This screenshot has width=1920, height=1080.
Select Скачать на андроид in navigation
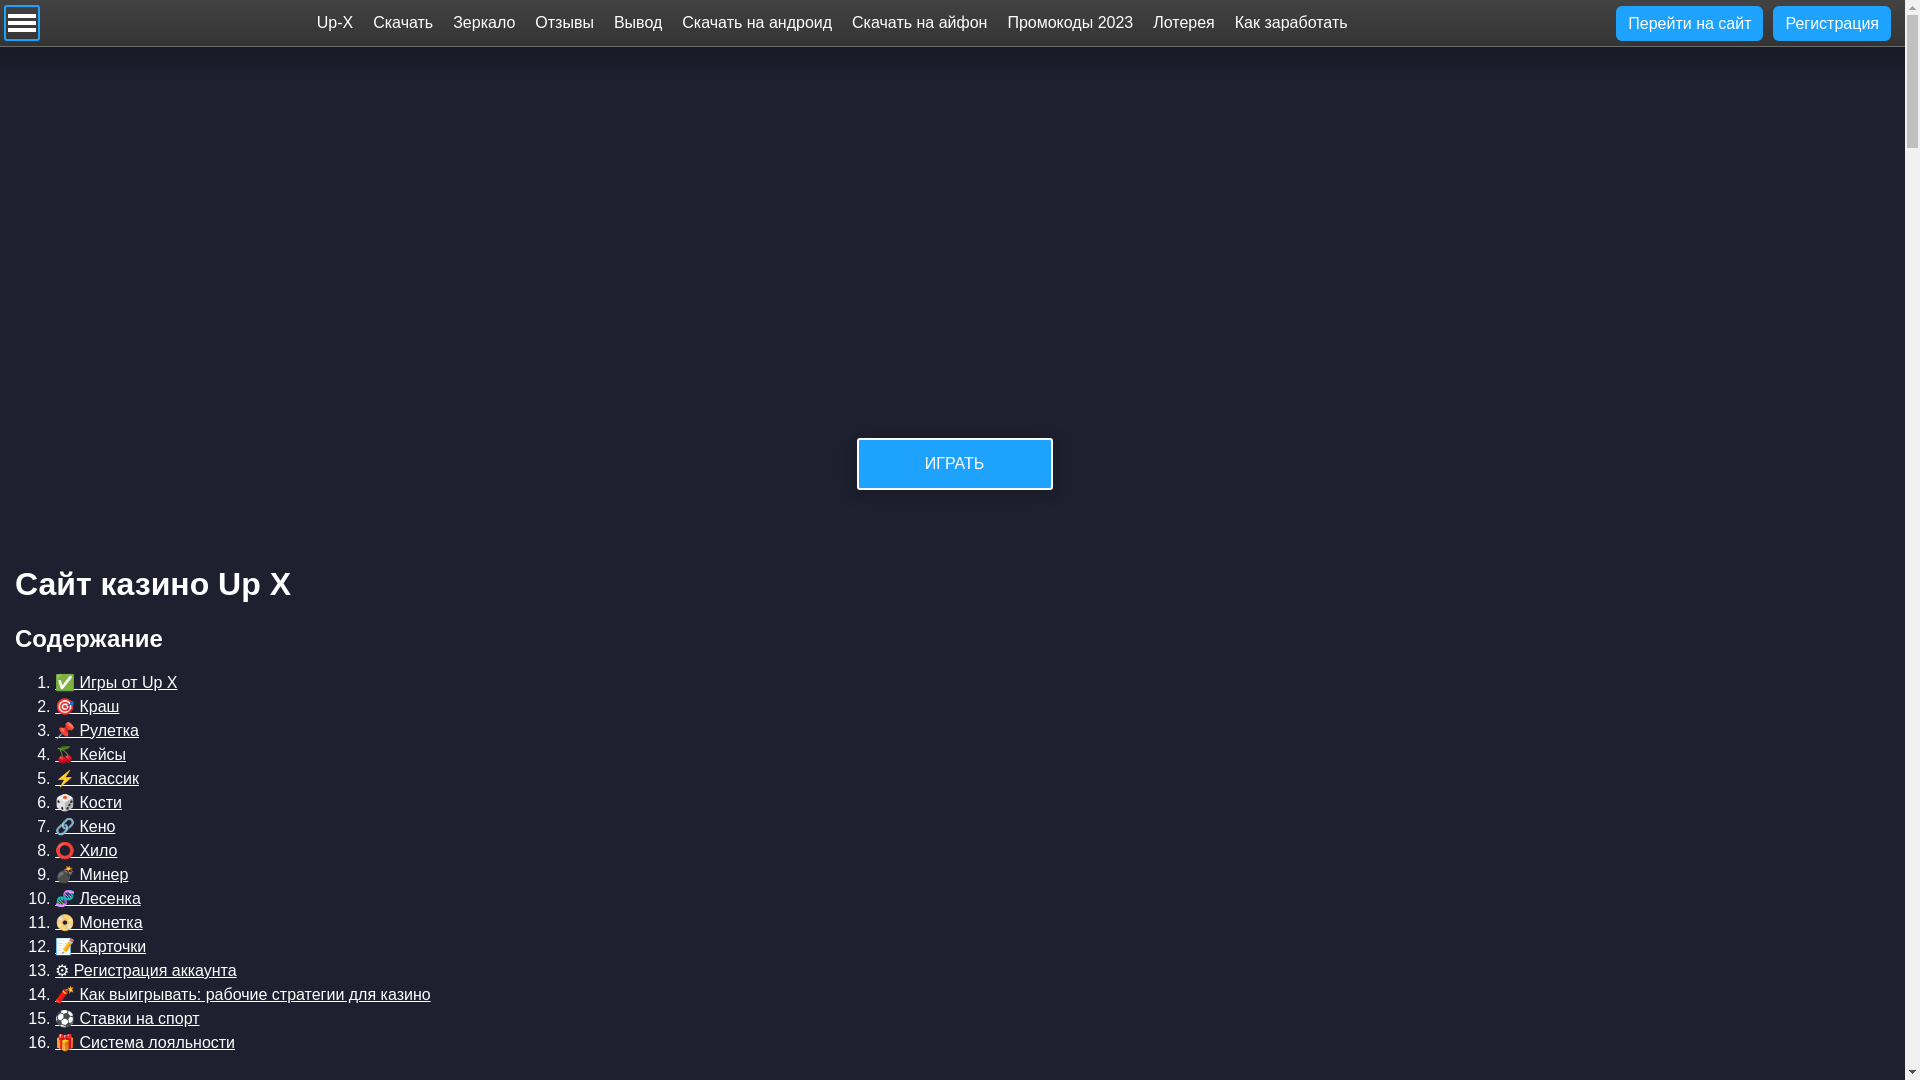point(757,23)
